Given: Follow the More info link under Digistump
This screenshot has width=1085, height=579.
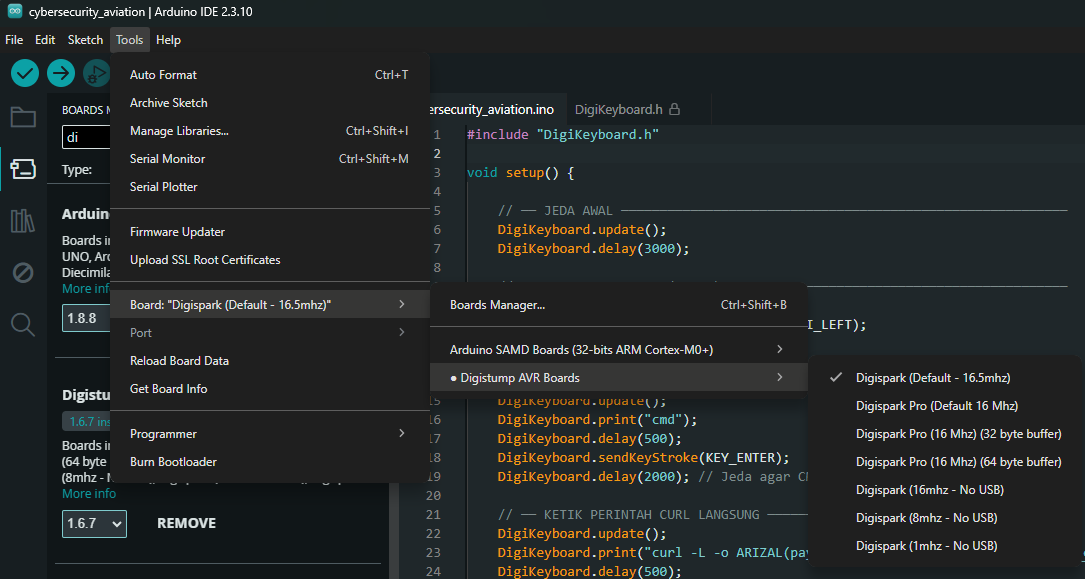Looking at the screenshot, I should click(89, 494).
